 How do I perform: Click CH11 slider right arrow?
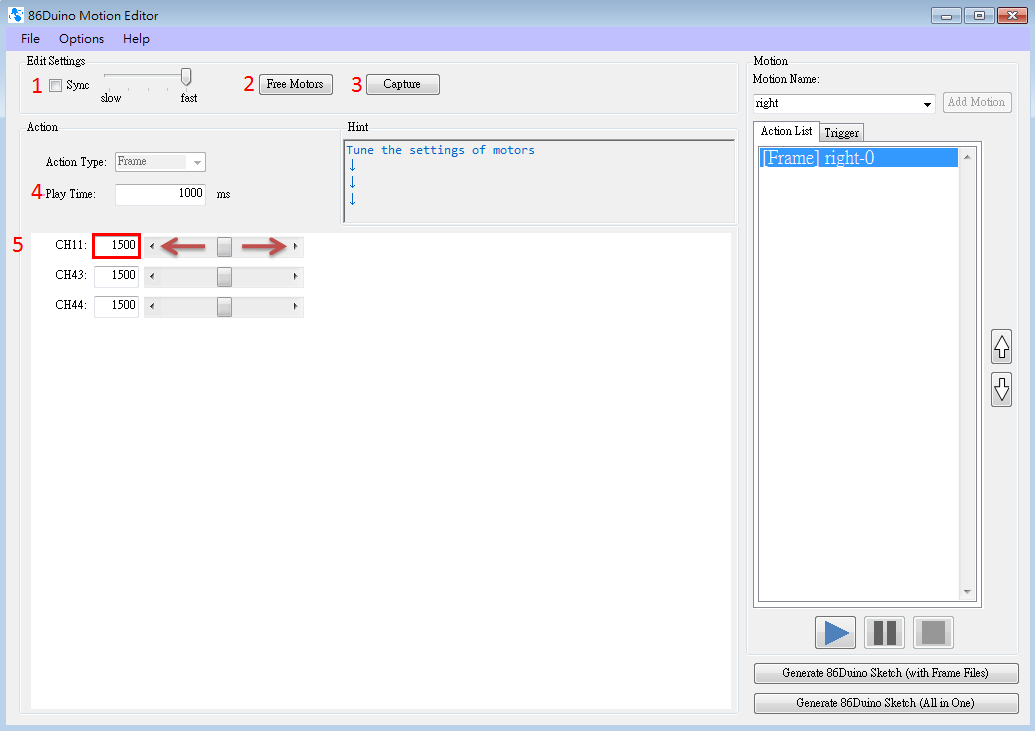coord(295,246)
